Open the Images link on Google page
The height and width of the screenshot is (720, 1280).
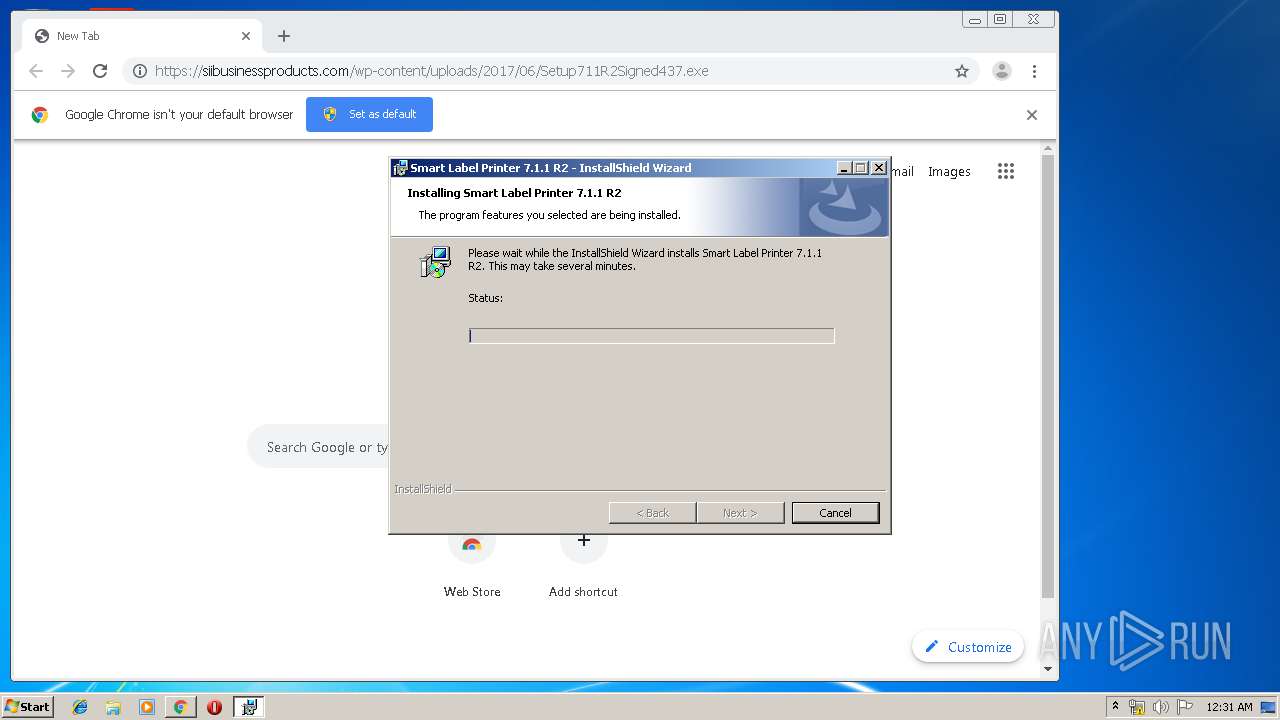949,172
